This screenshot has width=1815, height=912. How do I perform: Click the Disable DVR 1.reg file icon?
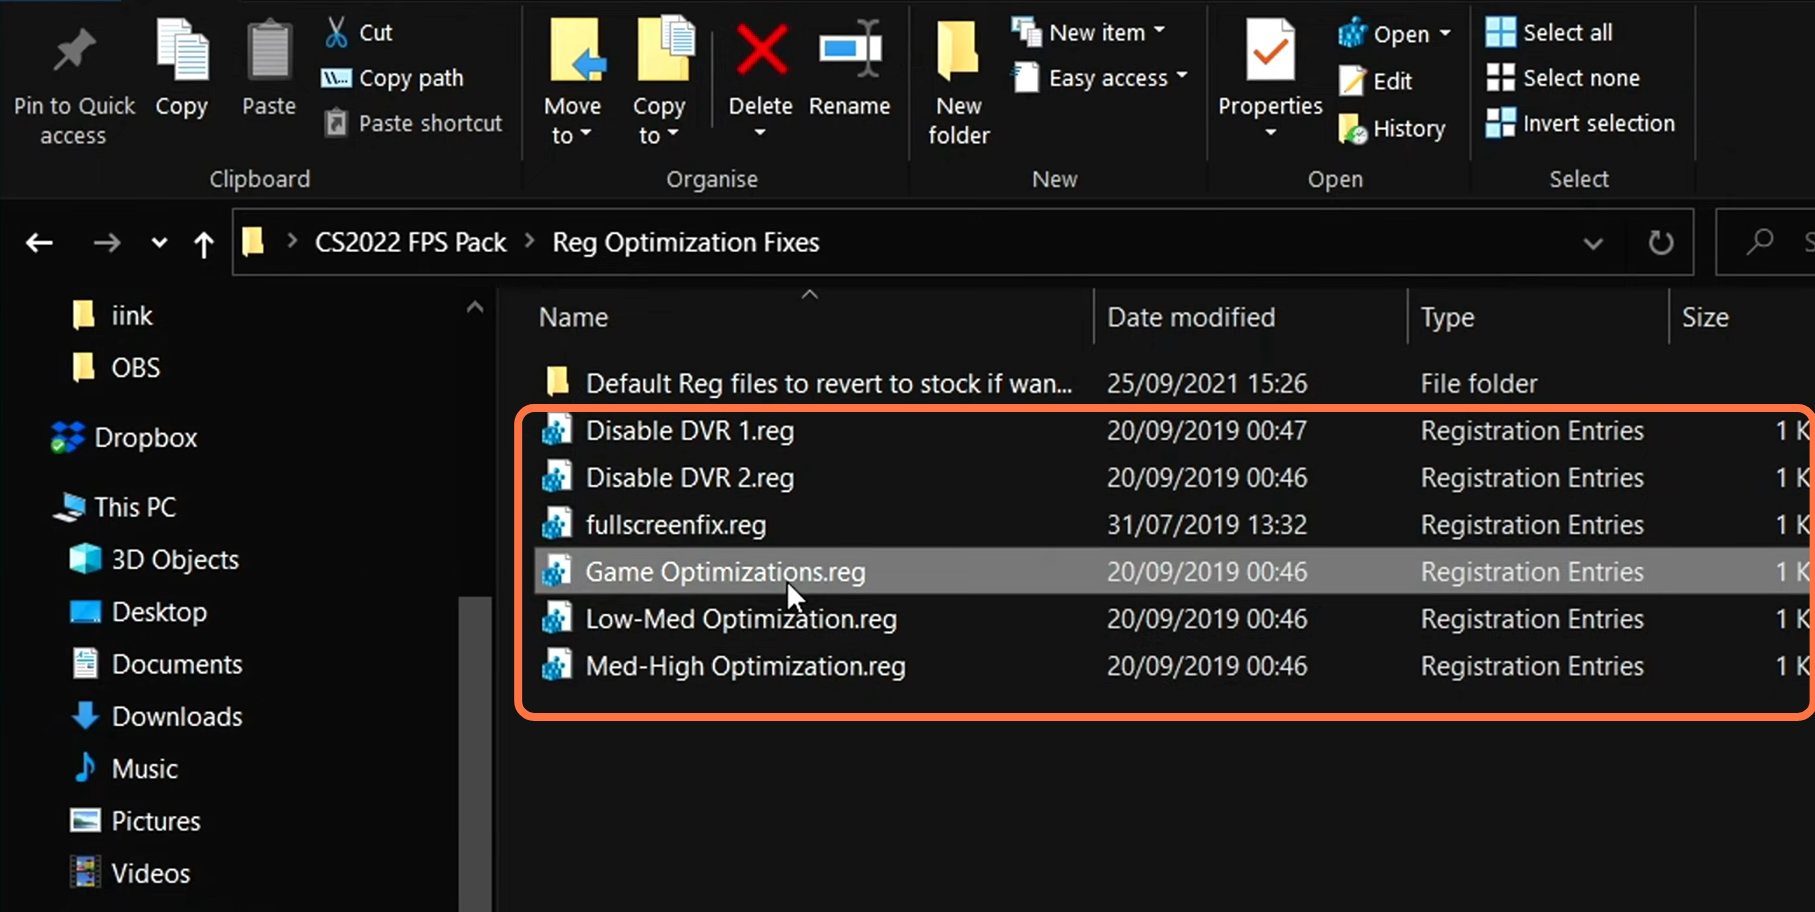tap(557, 430)
